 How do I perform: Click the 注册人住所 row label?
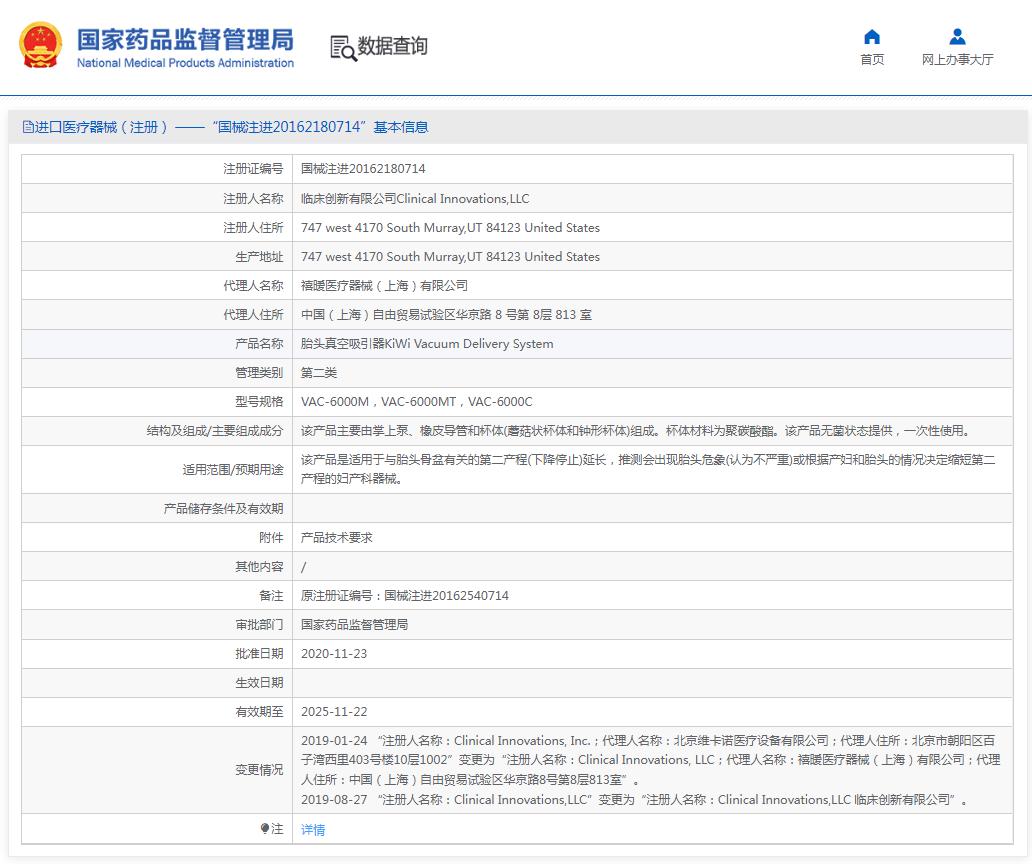(253, 227)
